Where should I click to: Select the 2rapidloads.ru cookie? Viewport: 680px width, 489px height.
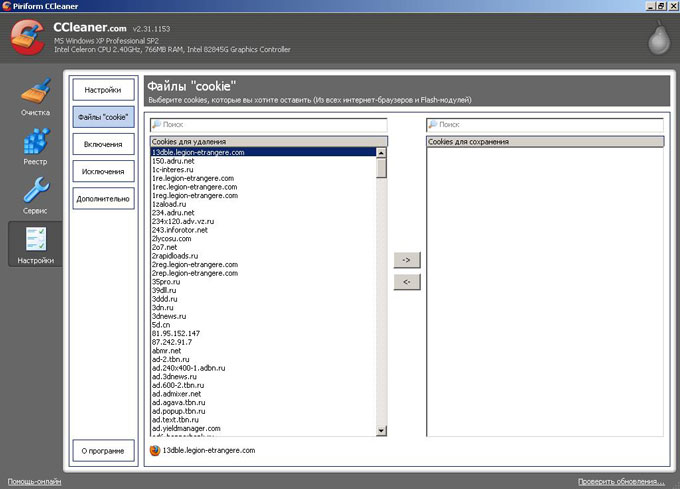(263, 256)
